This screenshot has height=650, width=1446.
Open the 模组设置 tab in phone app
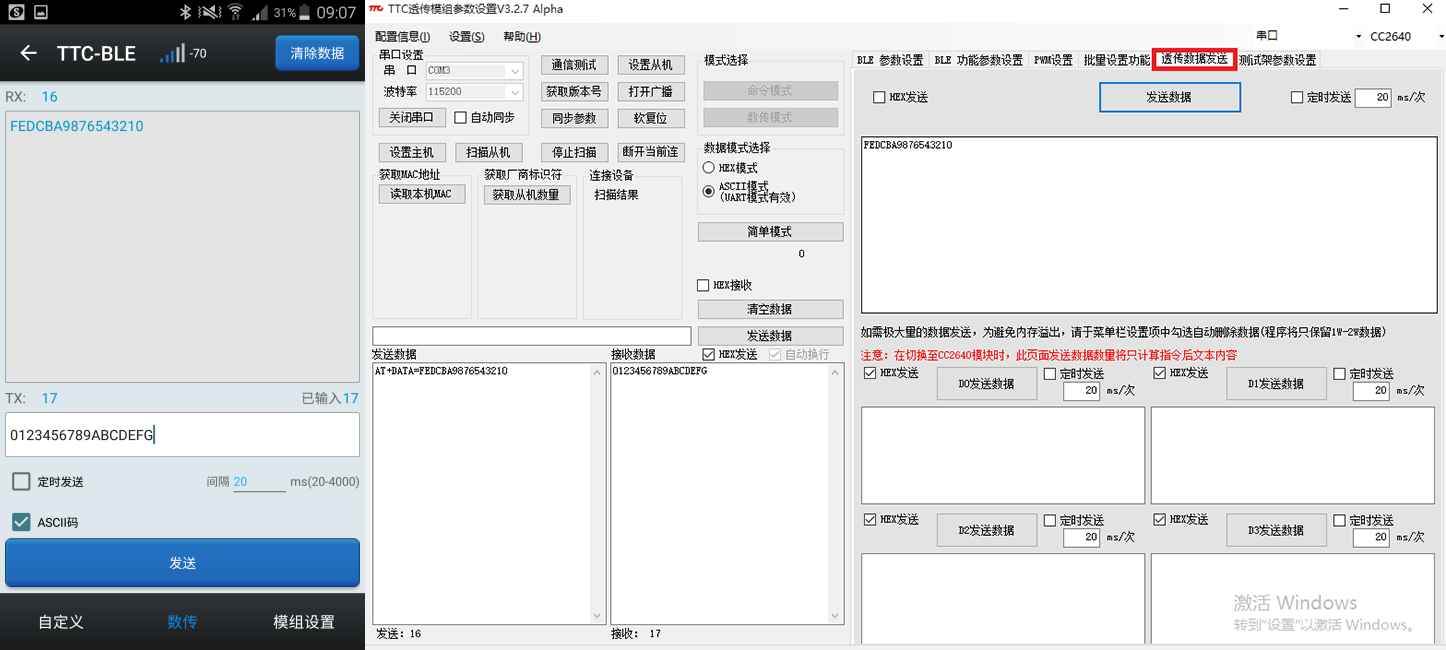click(304, 621)
